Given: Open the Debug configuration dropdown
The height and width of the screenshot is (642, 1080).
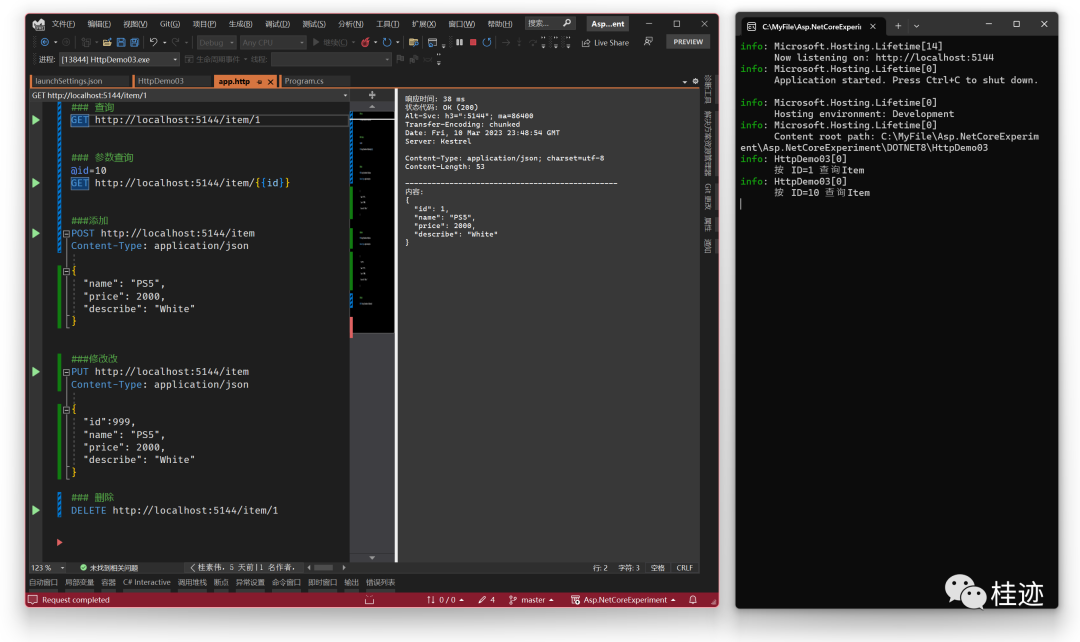Looking at the screenshot, I should tap(216, 43).
